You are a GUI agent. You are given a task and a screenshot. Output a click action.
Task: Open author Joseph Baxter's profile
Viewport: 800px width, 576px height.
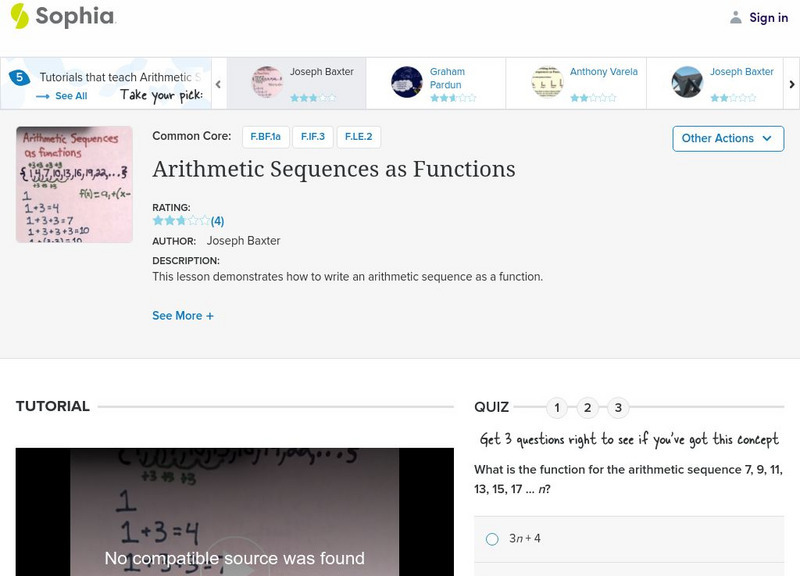243,241
